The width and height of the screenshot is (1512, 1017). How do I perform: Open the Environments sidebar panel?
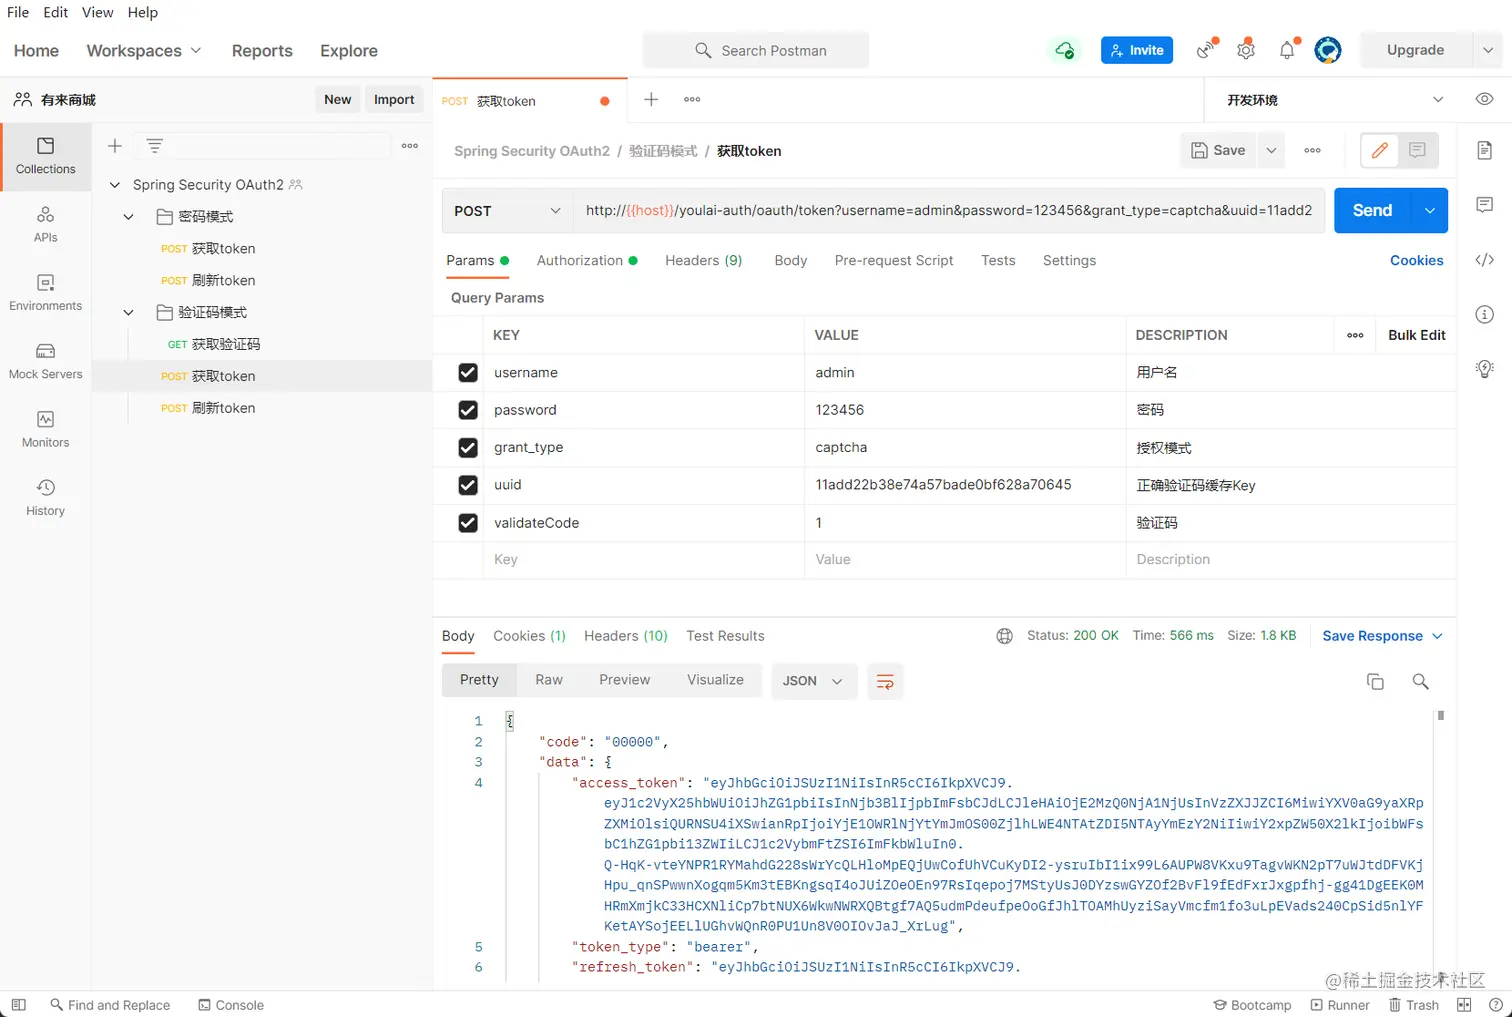tap(45, 292)
